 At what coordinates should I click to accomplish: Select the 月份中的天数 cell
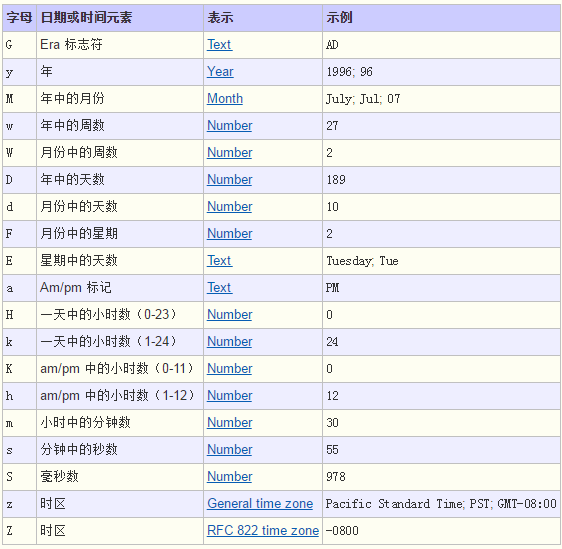click(x=120, y=207)
